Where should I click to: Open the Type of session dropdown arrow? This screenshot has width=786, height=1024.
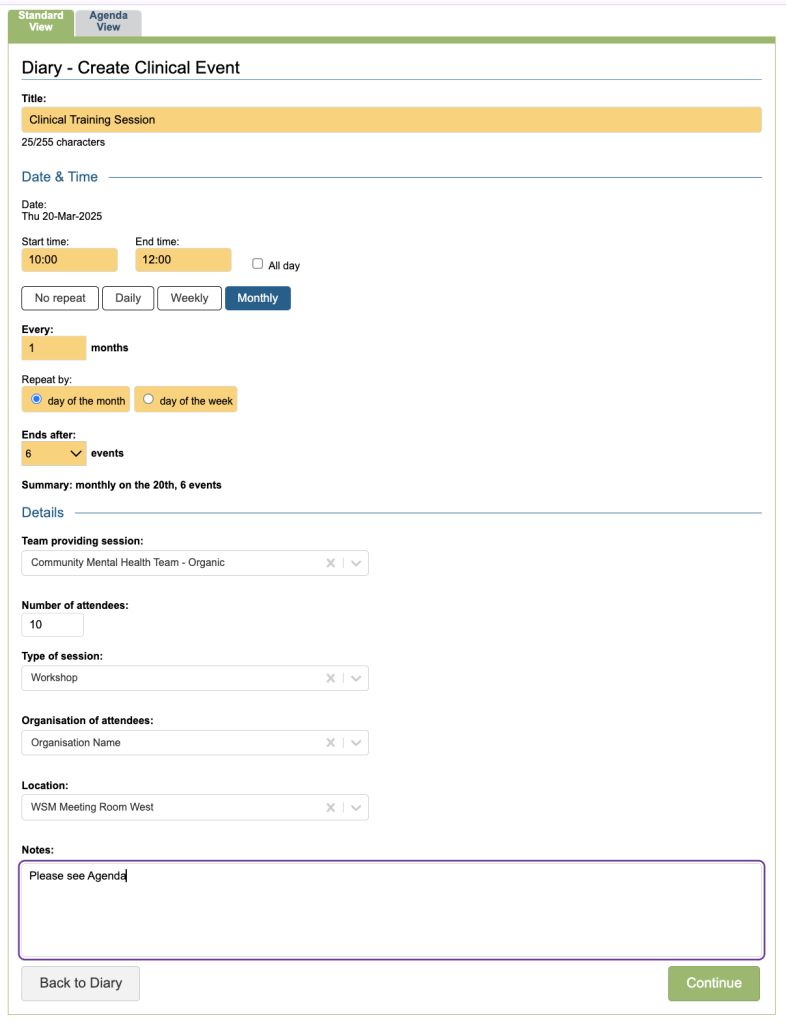(357, 678)
